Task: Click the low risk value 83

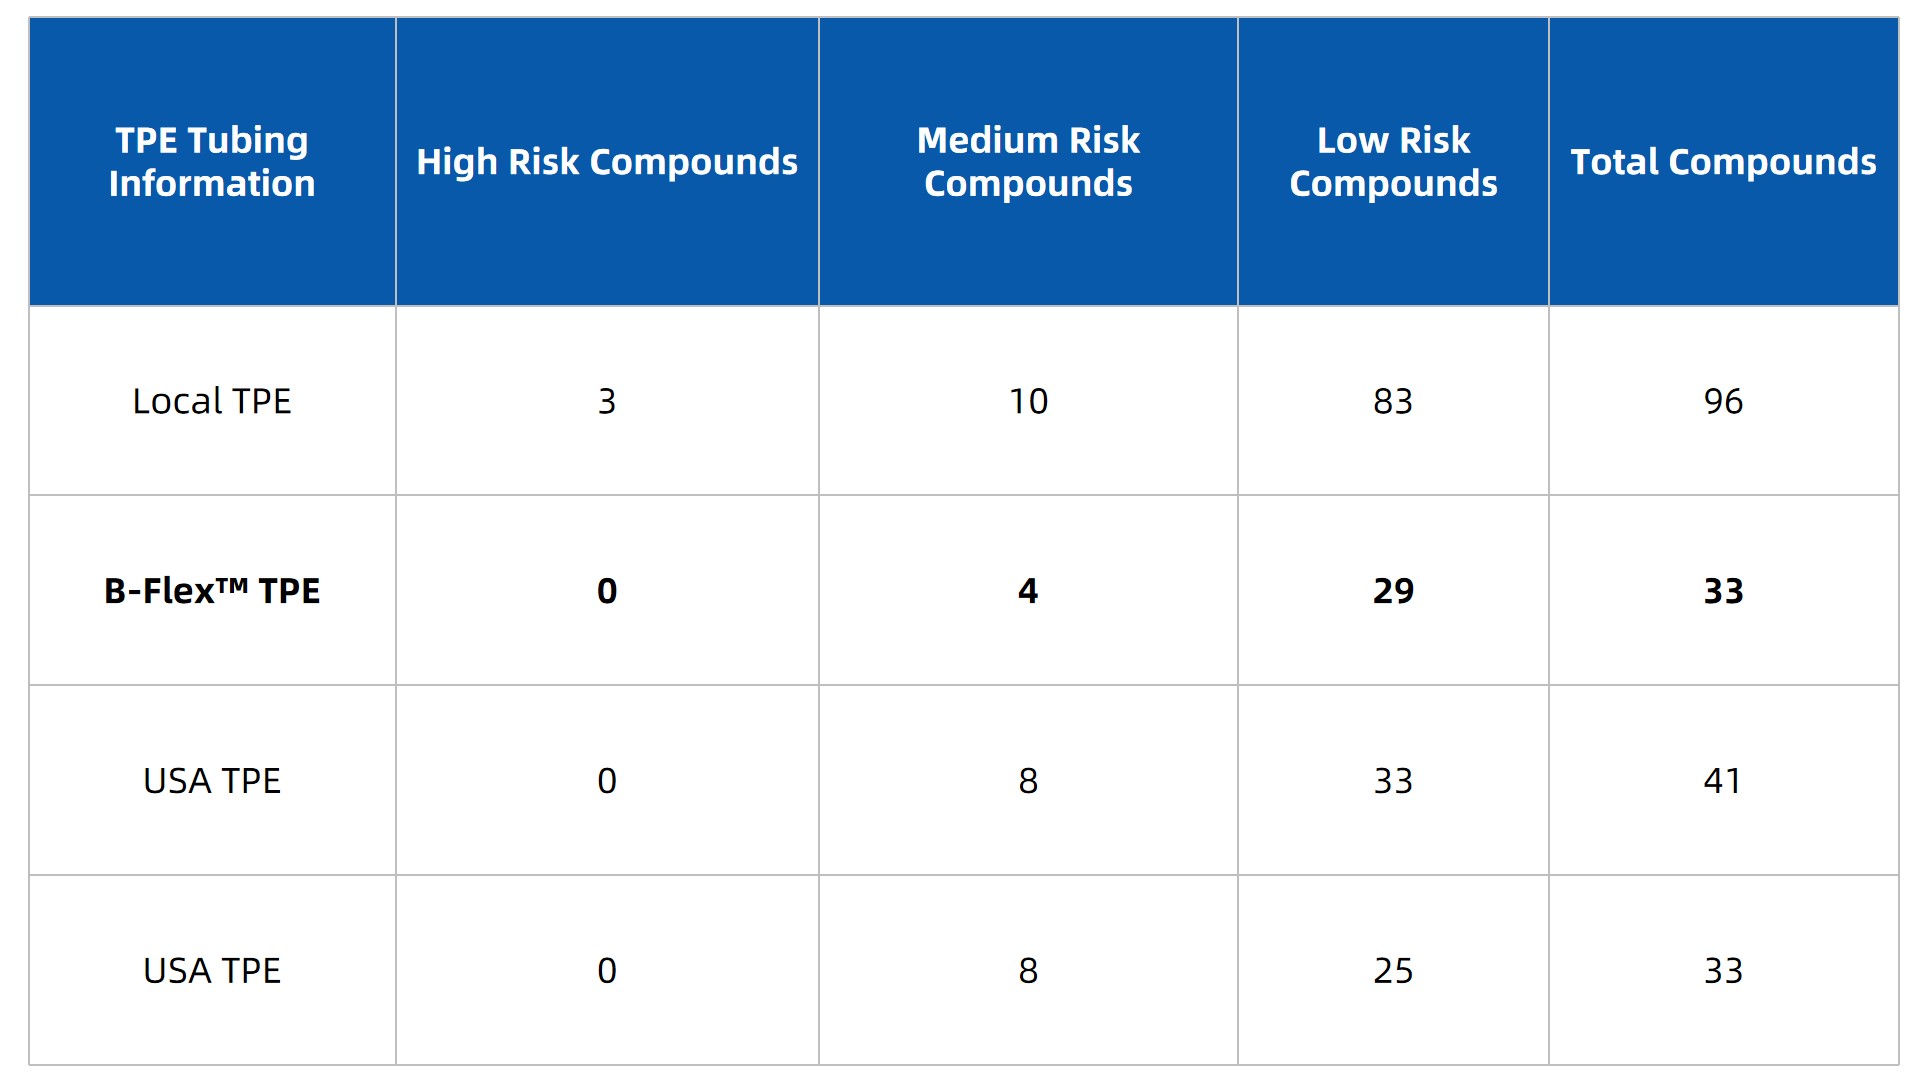Action: point(1393,401)
